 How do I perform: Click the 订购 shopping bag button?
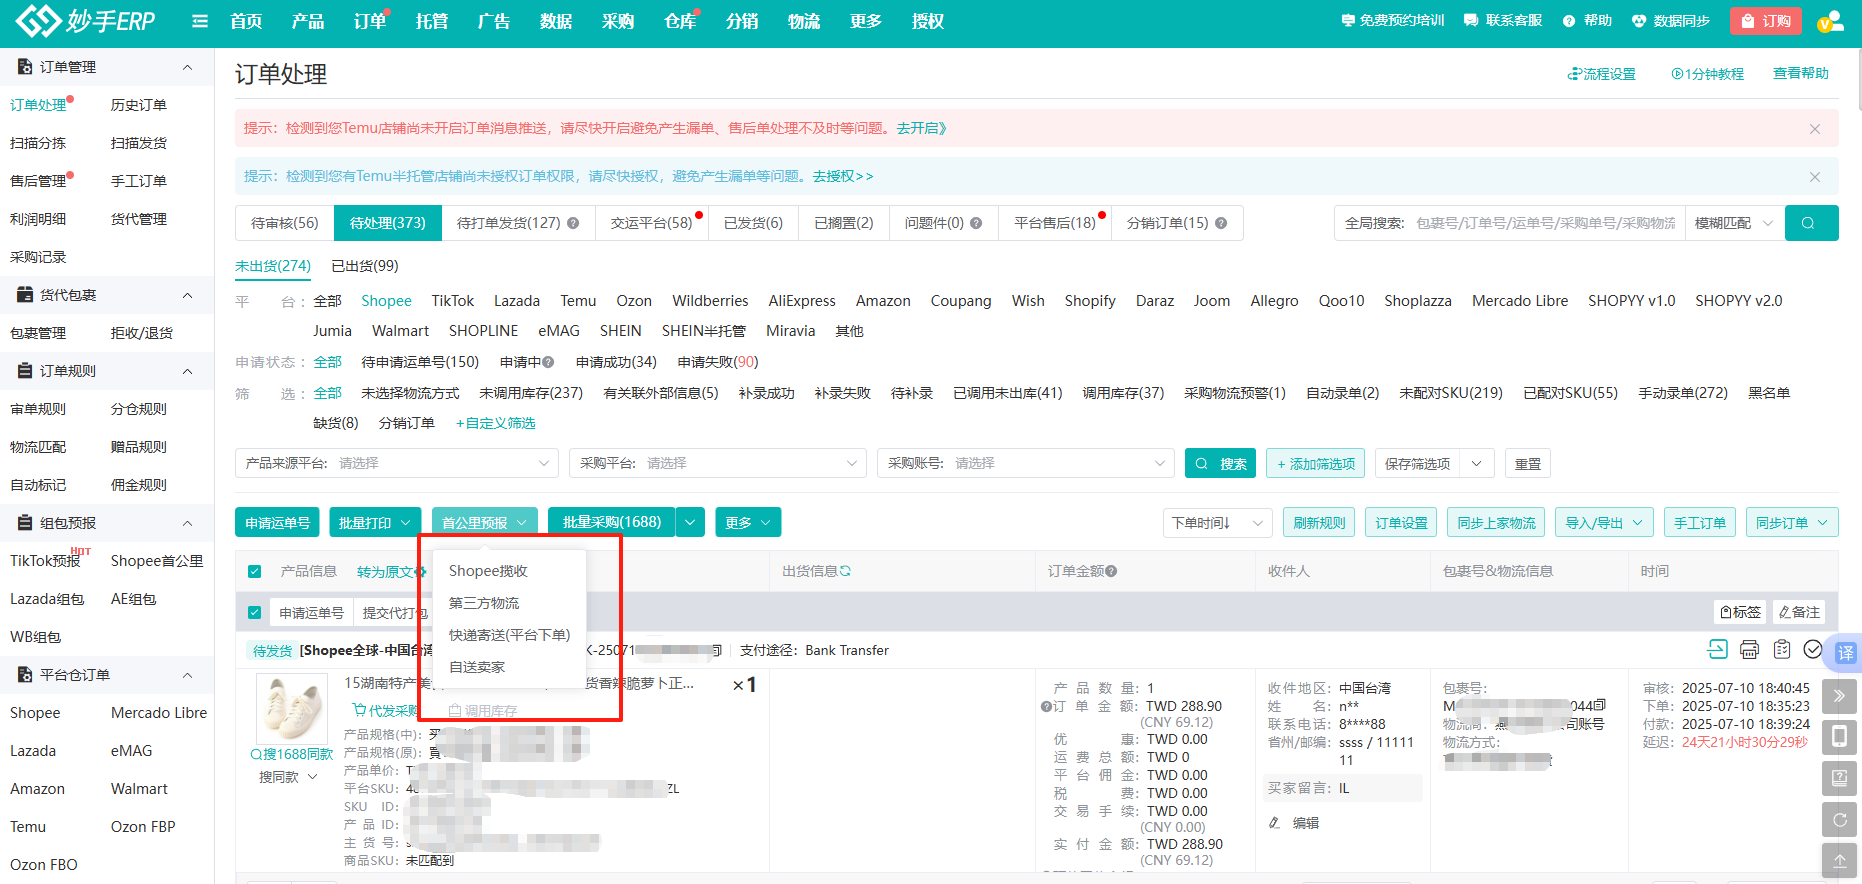pyautogui.click(x=1766, y=21)
